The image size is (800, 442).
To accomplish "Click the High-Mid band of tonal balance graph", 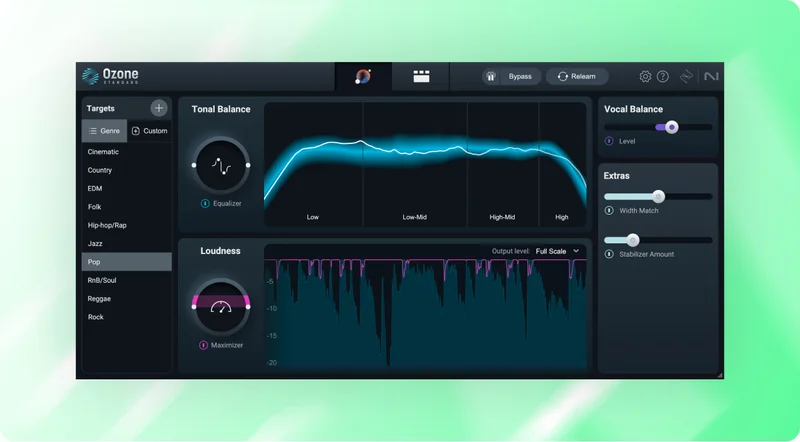I will [503, 164].
